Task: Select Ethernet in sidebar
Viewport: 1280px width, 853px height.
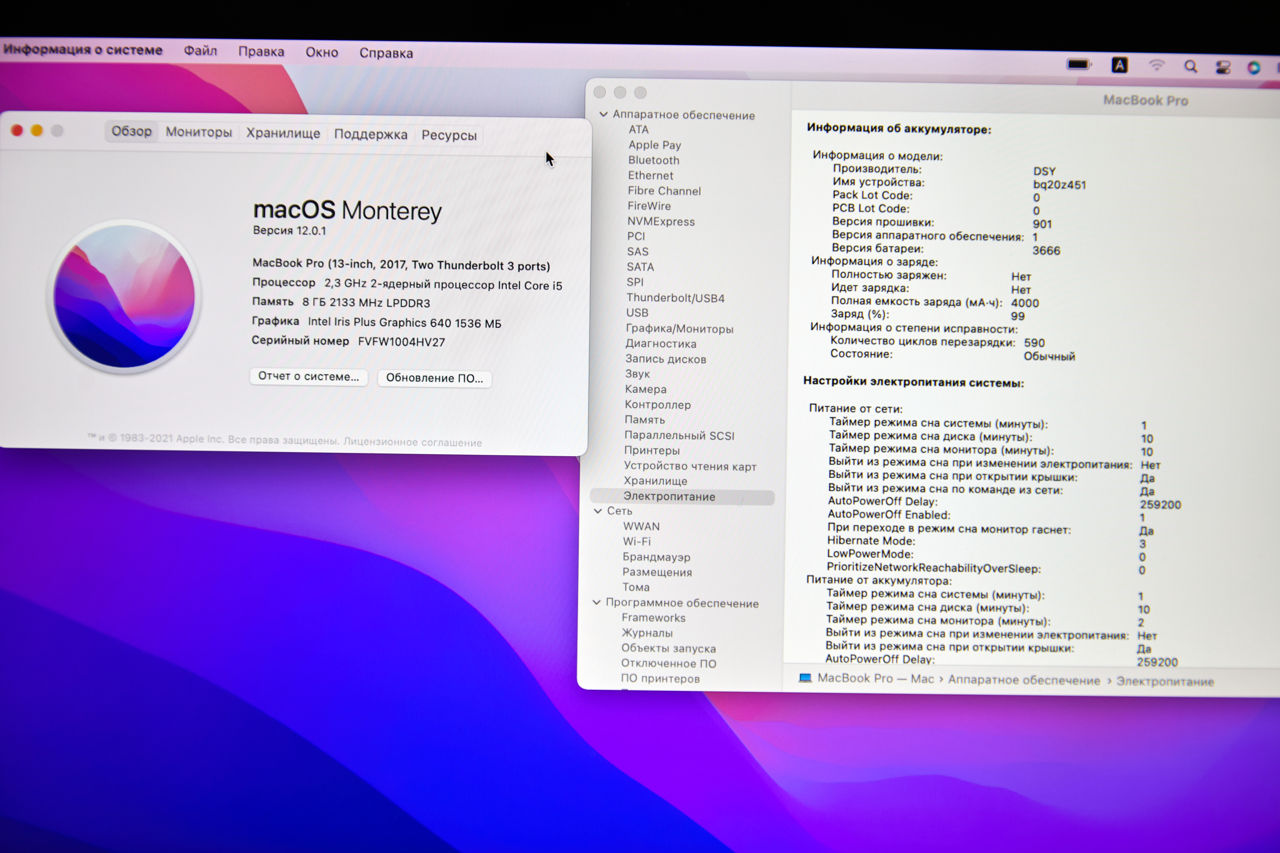Action: point(651,175)
